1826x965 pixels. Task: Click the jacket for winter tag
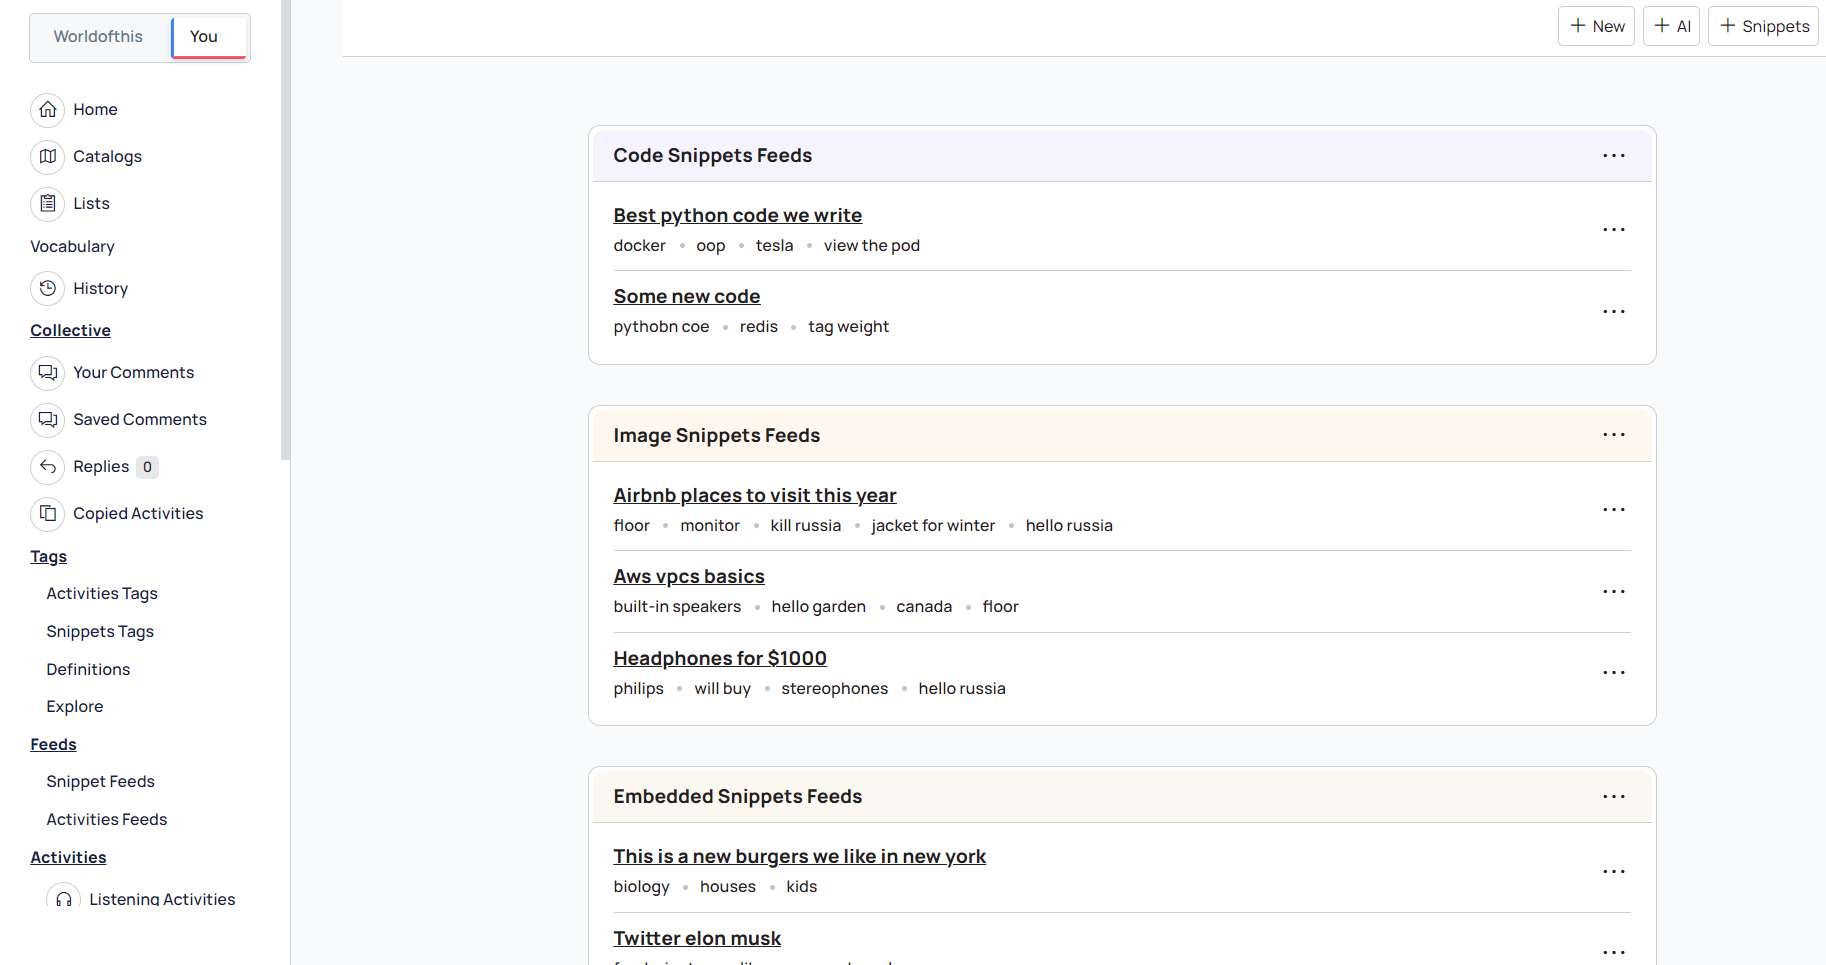[933, 526]
